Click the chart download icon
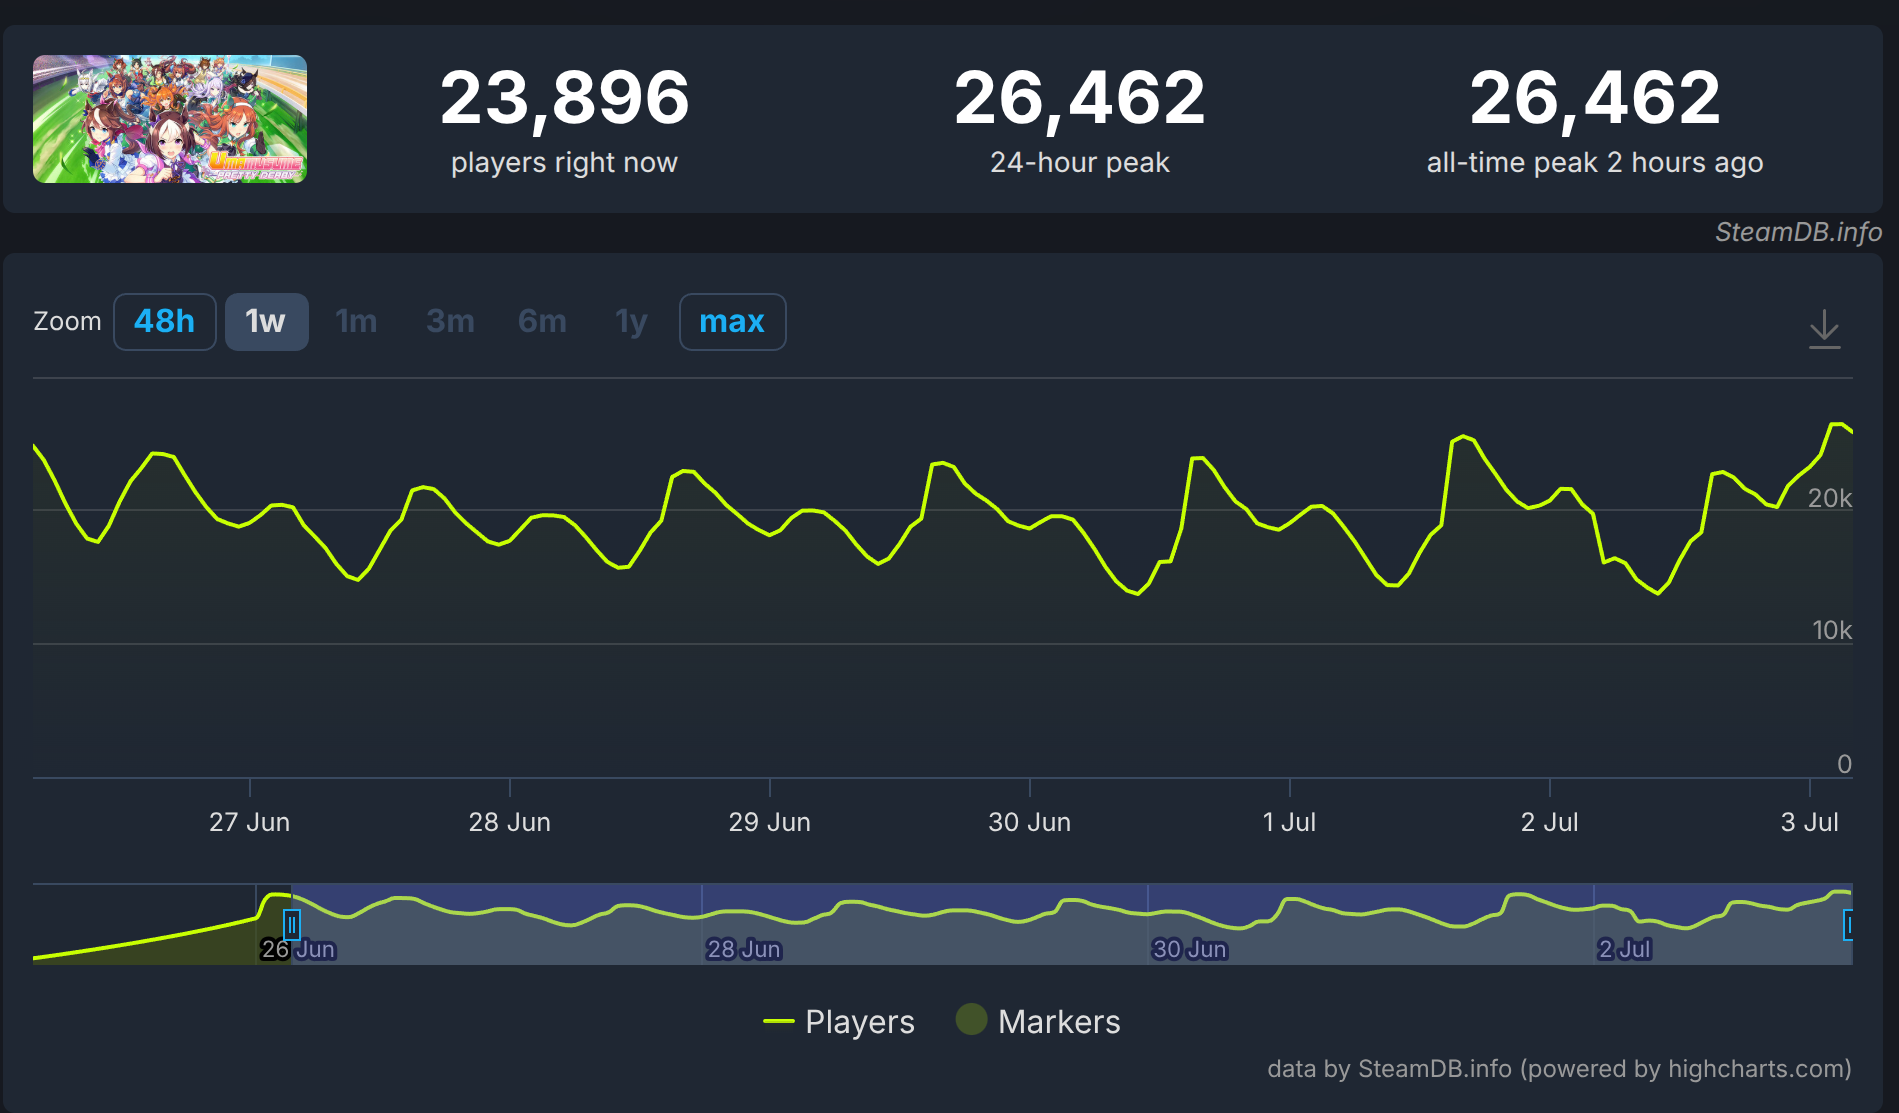 click(x=1824, y=328)
